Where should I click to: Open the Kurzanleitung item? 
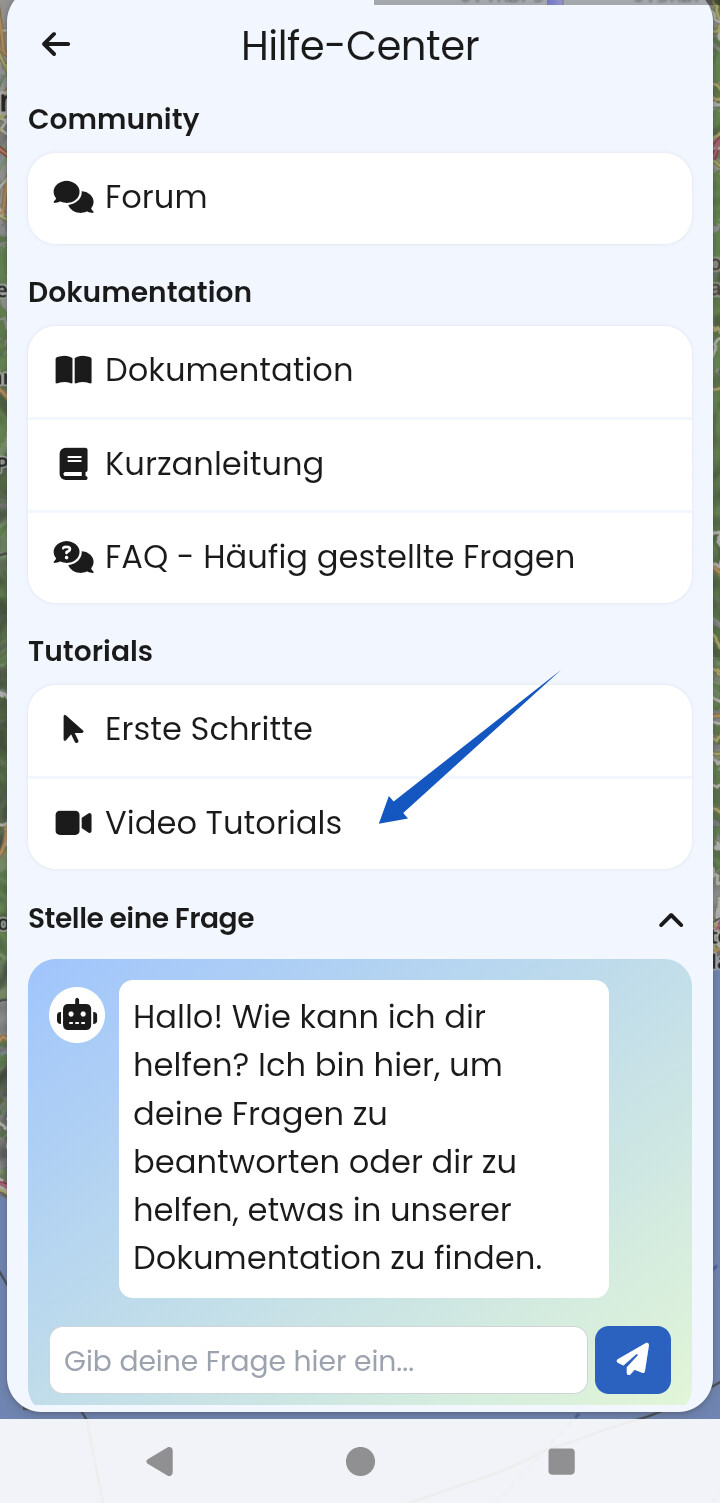[x=360, y=465]
